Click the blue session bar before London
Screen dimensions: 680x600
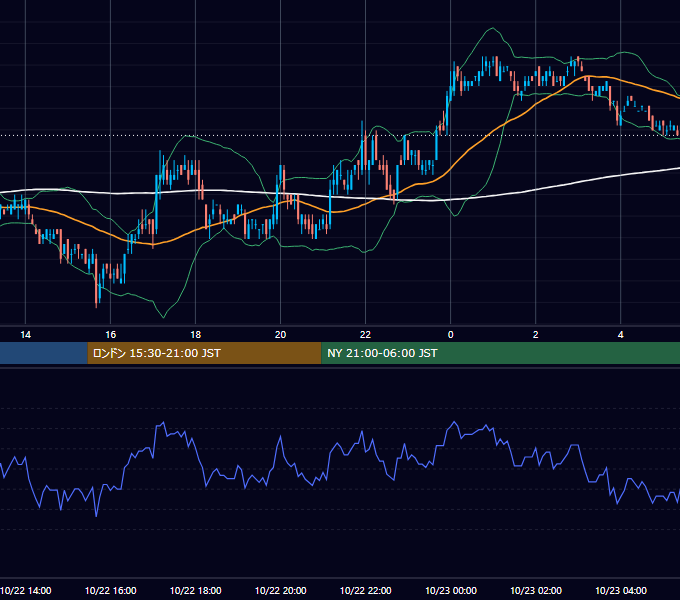click(44, 353)
